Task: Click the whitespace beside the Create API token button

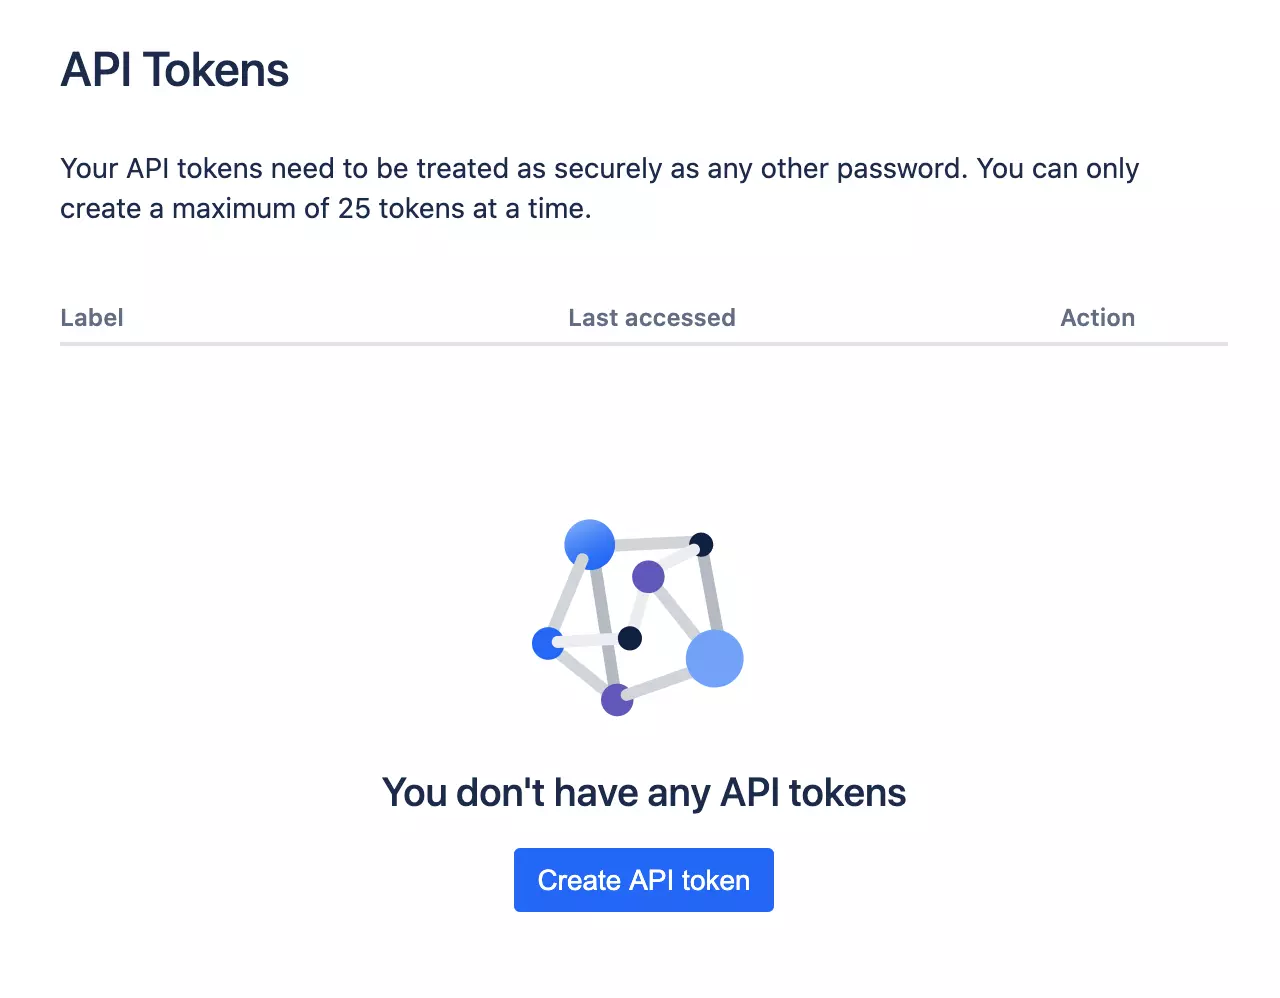Action: (x=950, y=880)
